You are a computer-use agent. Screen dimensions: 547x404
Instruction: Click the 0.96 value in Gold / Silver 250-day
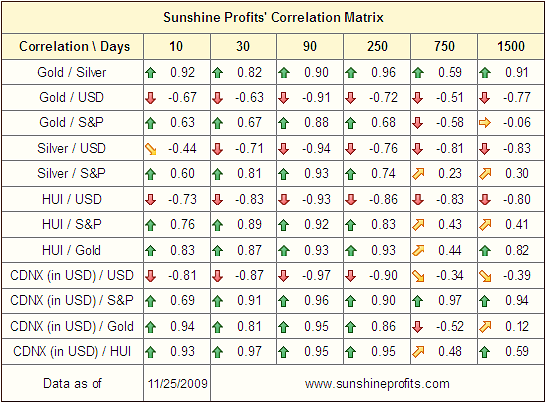tap(383, 73)
